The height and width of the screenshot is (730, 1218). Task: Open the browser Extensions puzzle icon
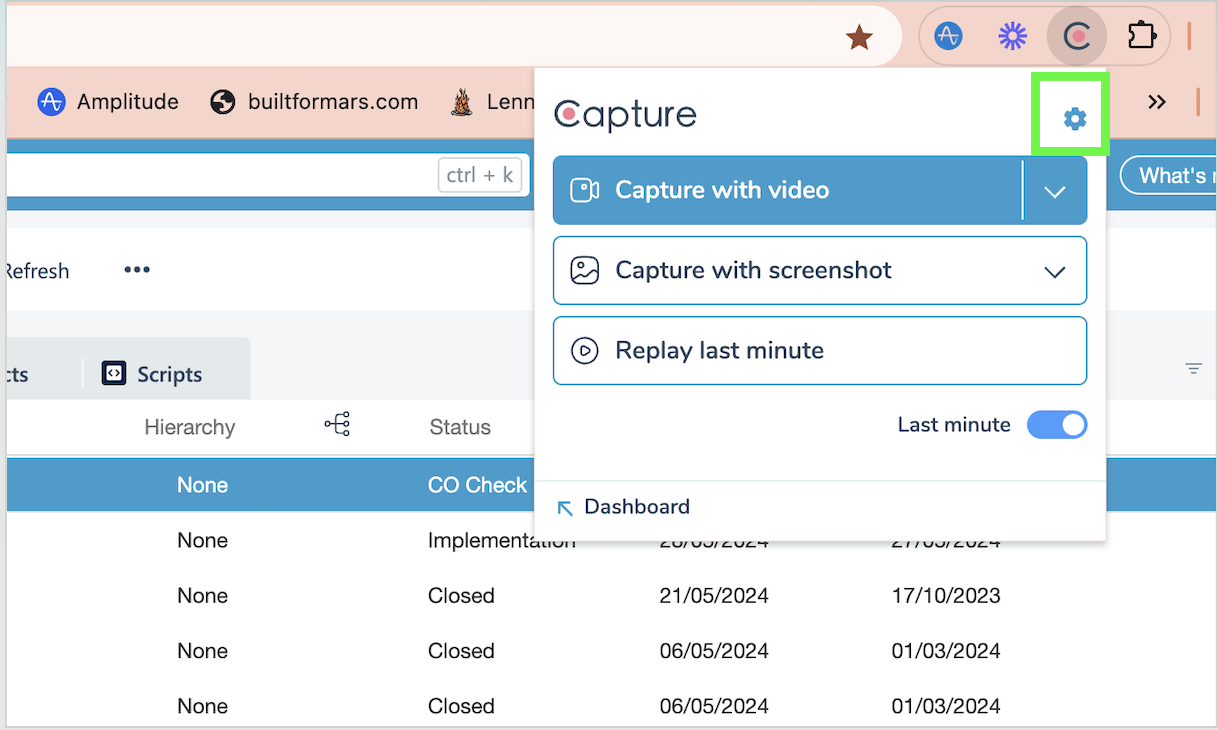(1141, 37)
